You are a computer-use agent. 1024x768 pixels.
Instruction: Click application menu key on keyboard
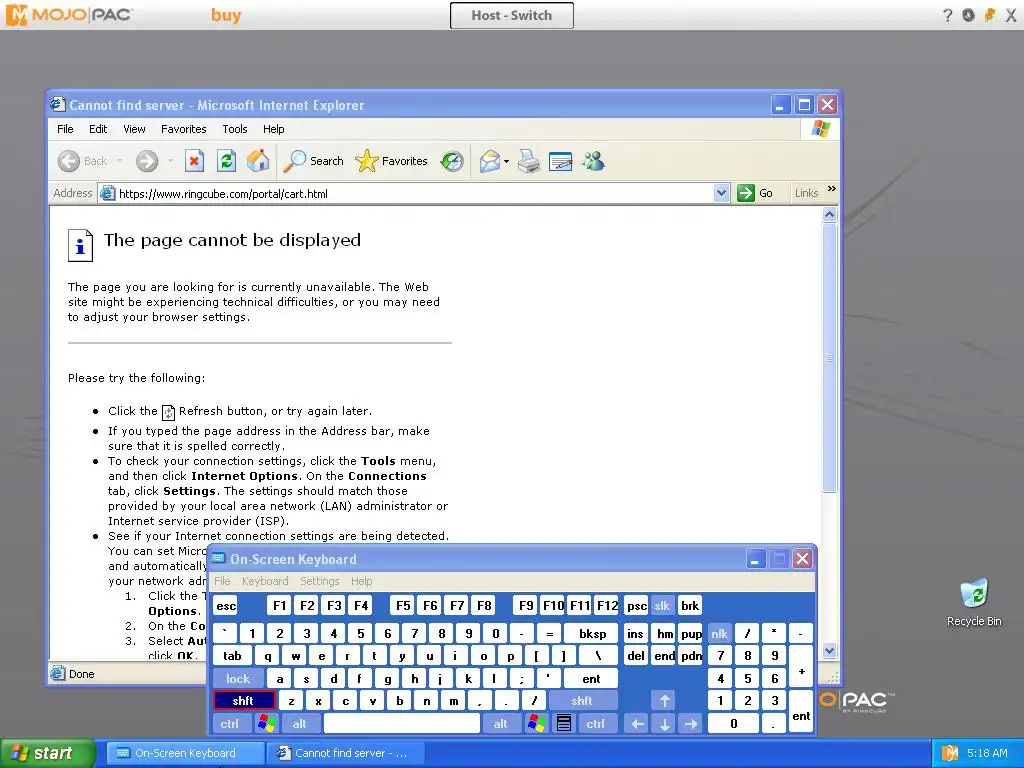[564, 724]
